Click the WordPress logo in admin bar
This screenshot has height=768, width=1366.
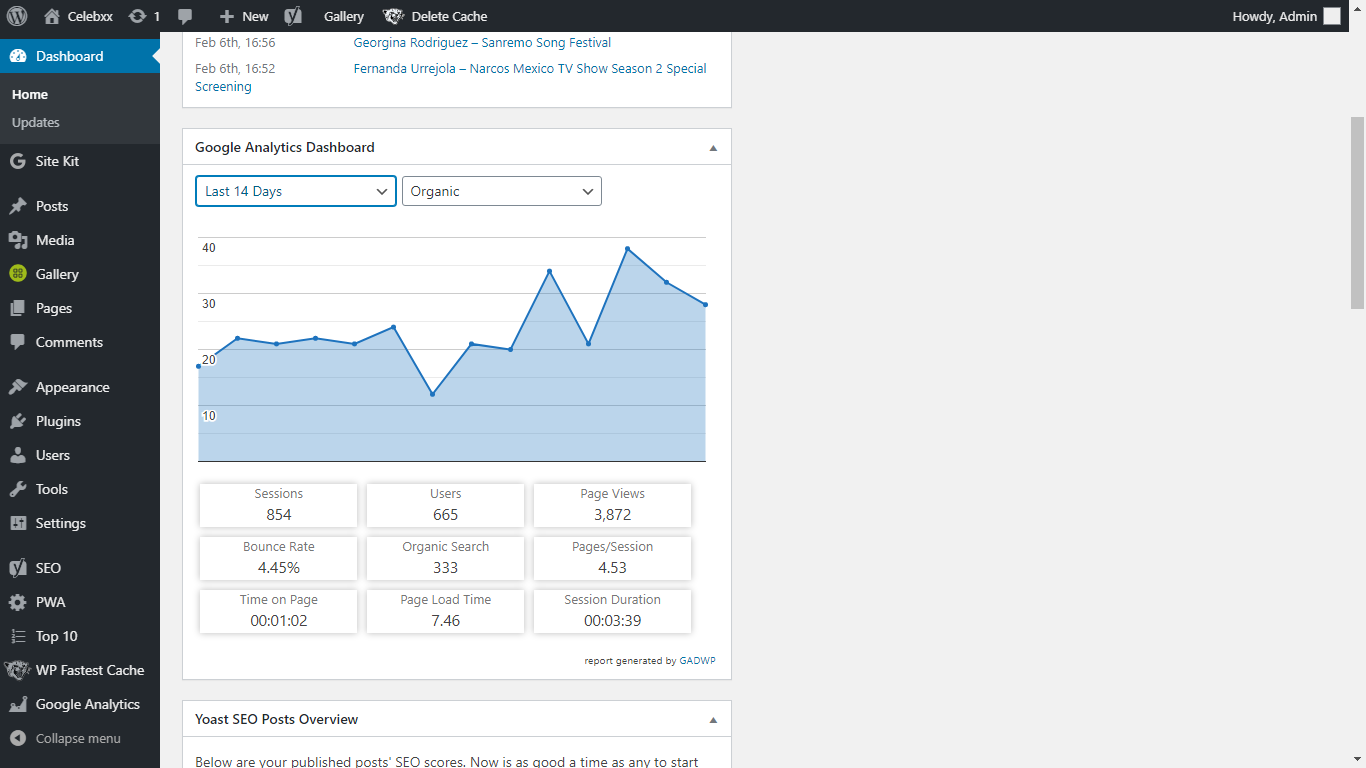[x=17, y=16]
